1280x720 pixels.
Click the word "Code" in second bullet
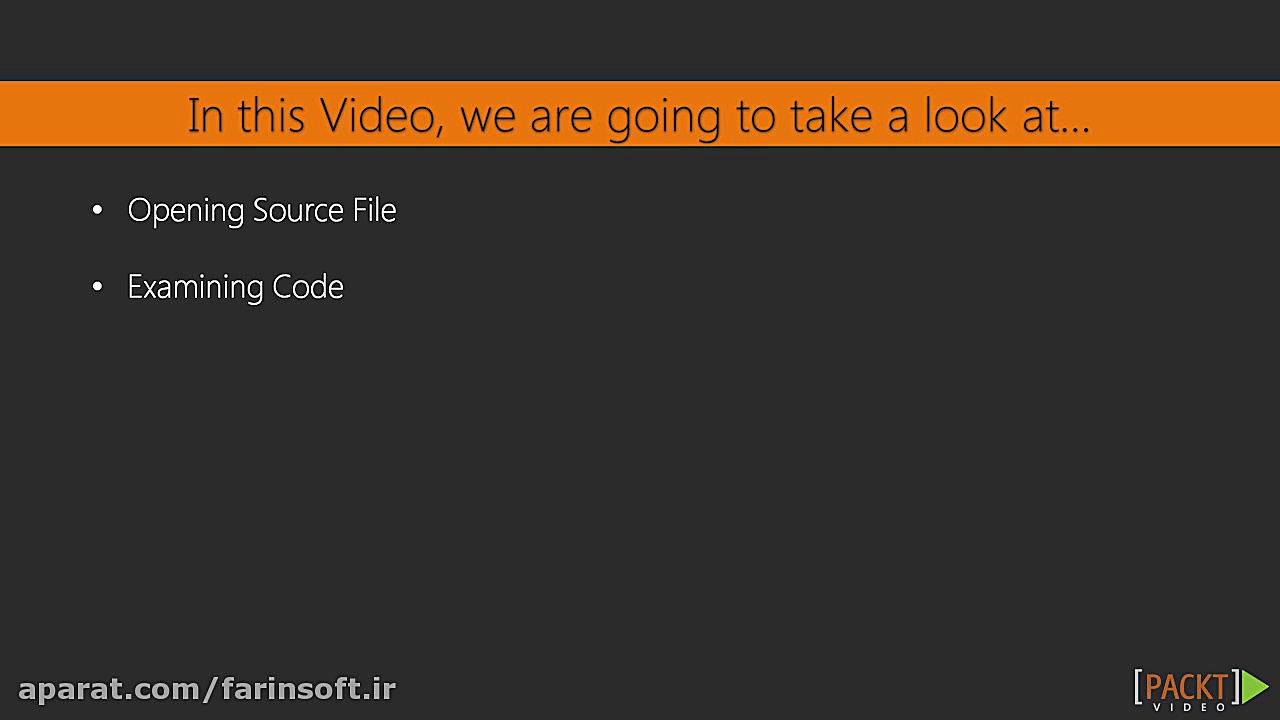pos(308,287)
